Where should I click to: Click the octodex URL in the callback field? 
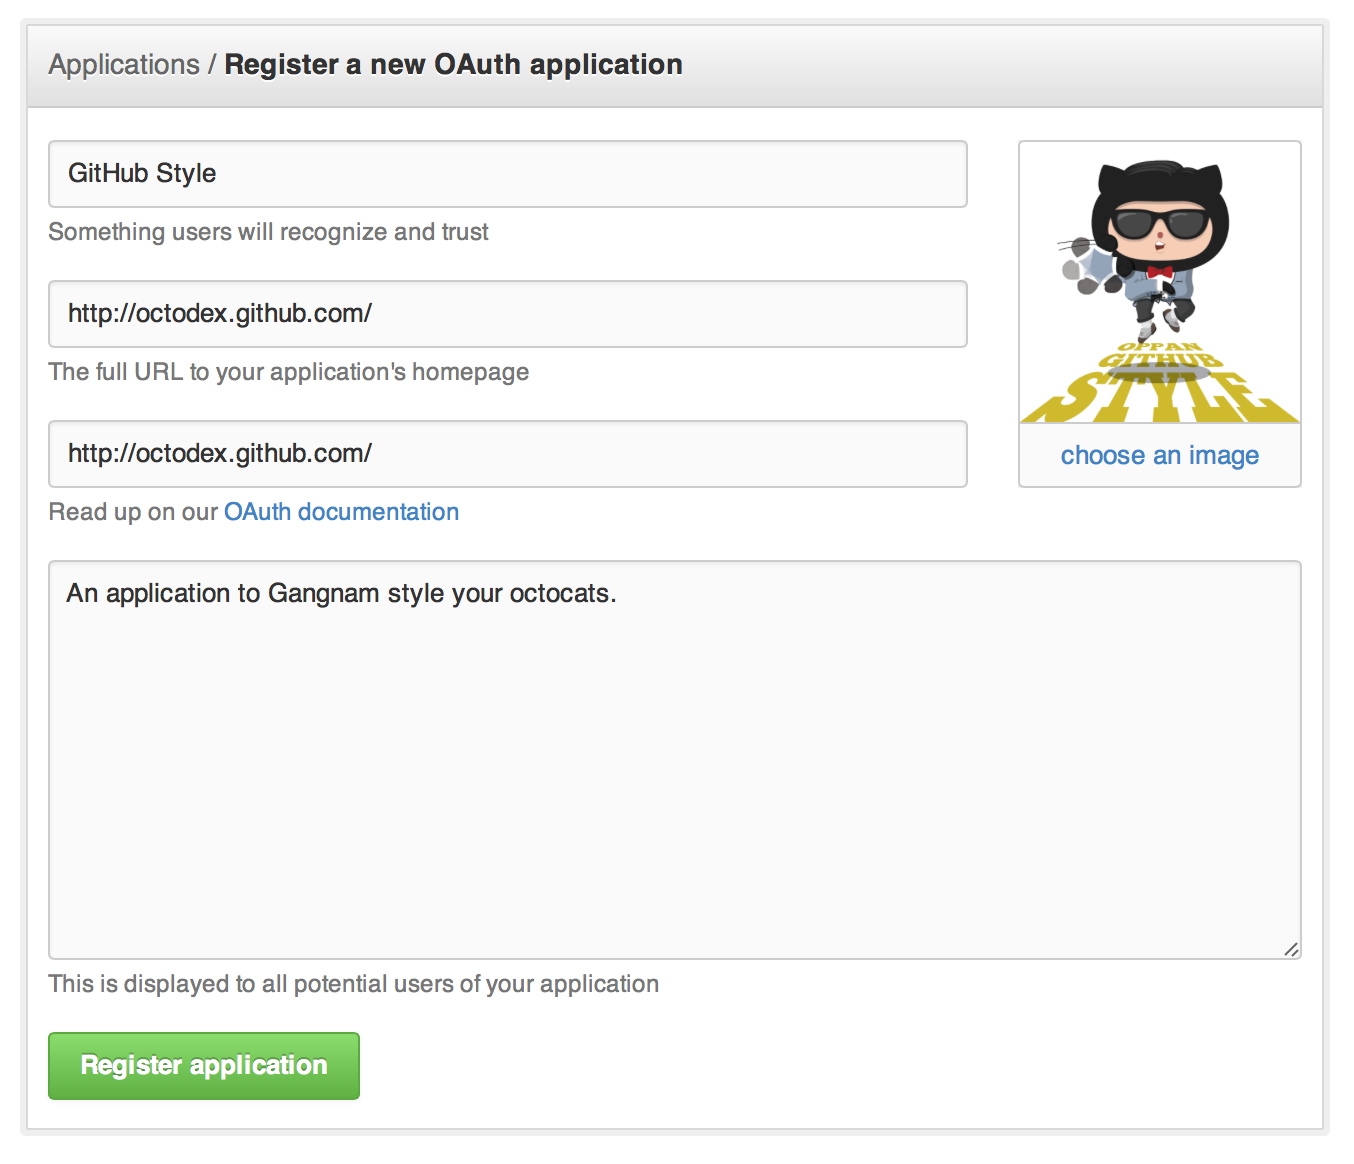click(x=219, y=453)
